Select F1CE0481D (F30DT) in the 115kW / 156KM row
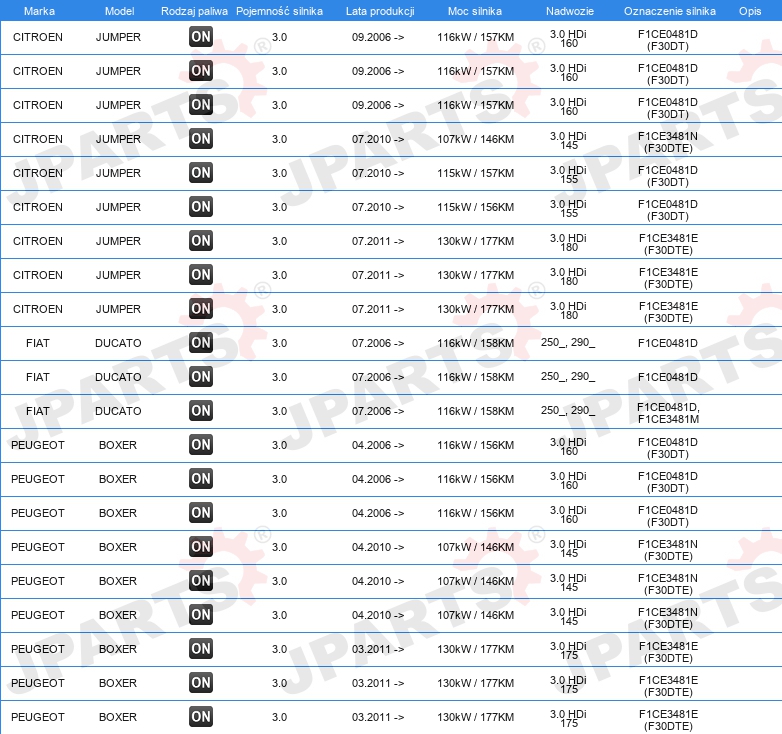782x734 pixels. [668, 210]
